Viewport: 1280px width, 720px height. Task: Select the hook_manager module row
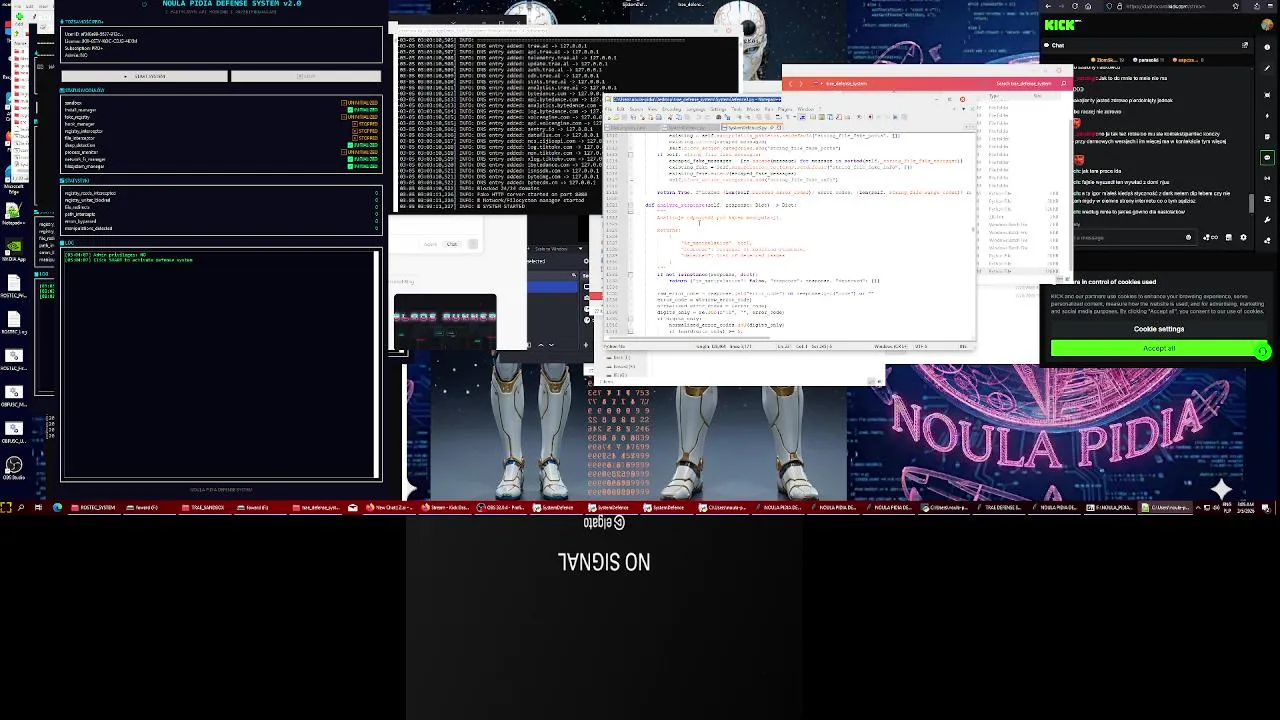tap(221, 124)
